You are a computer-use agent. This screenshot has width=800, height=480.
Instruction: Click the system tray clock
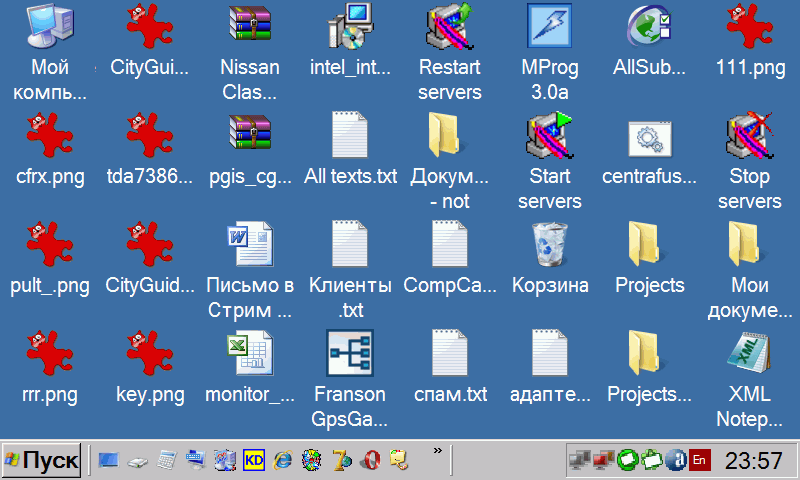[x=753, y=461]
